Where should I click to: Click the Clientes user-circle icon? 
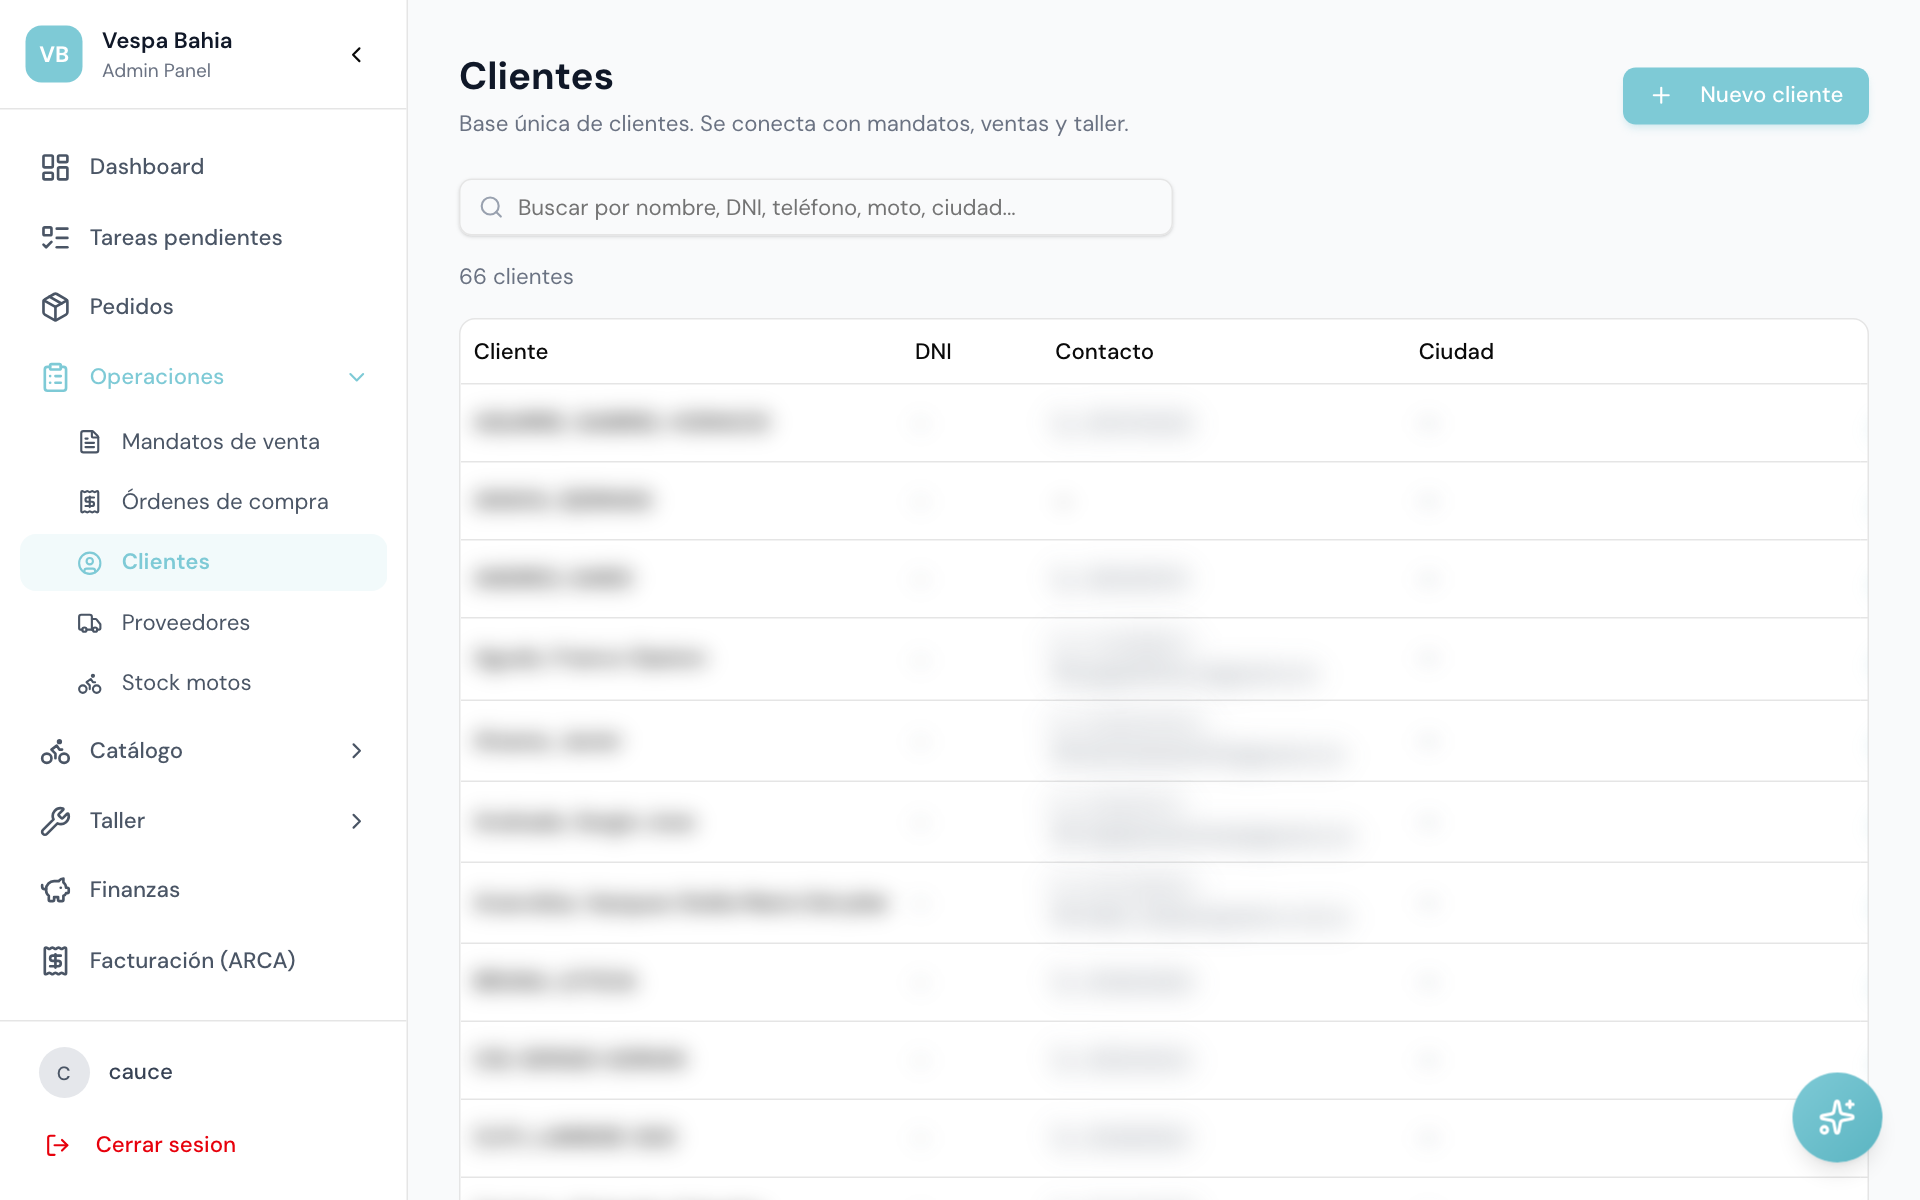[x=90, y=563]
